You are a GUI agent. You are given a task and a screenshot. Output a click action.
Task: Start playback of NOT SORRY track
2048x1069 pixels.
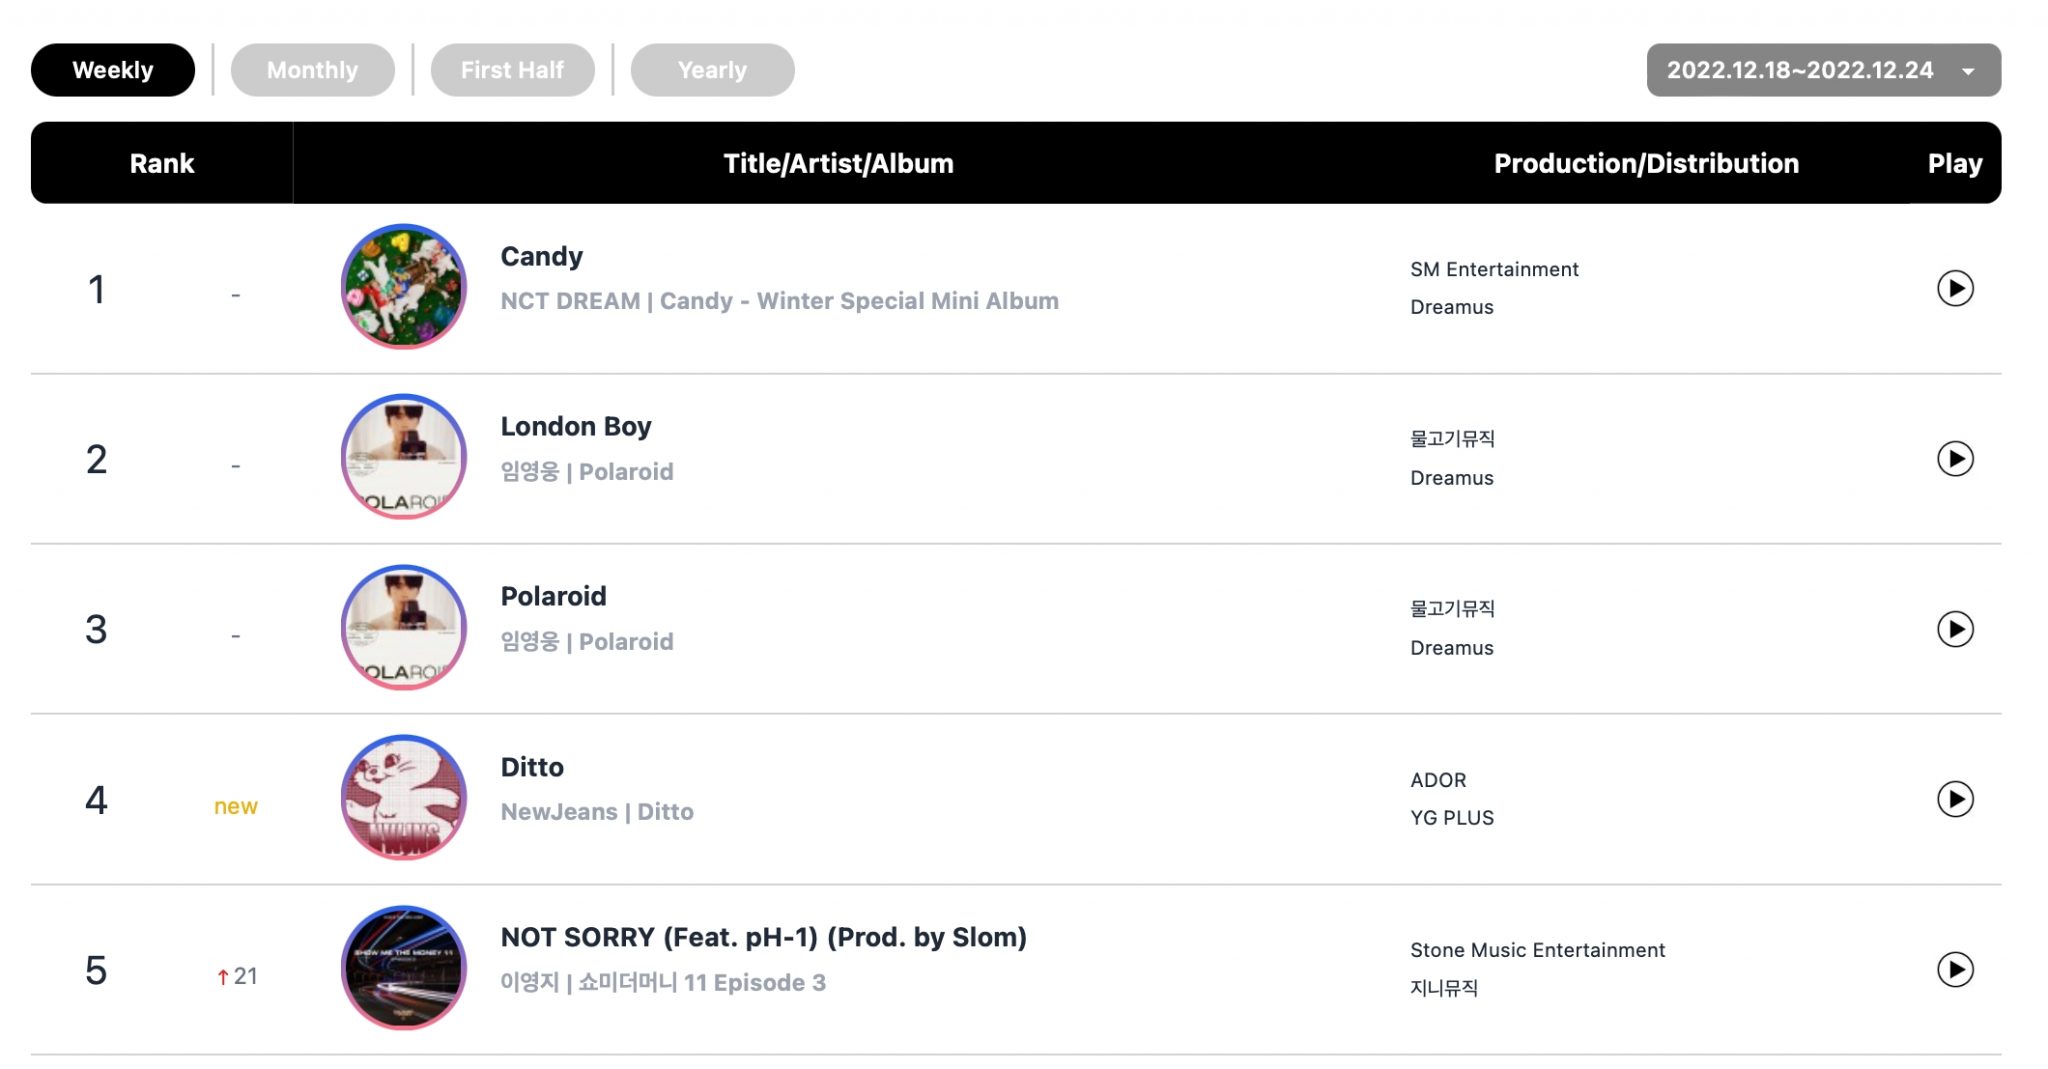tap(1954, 969)
